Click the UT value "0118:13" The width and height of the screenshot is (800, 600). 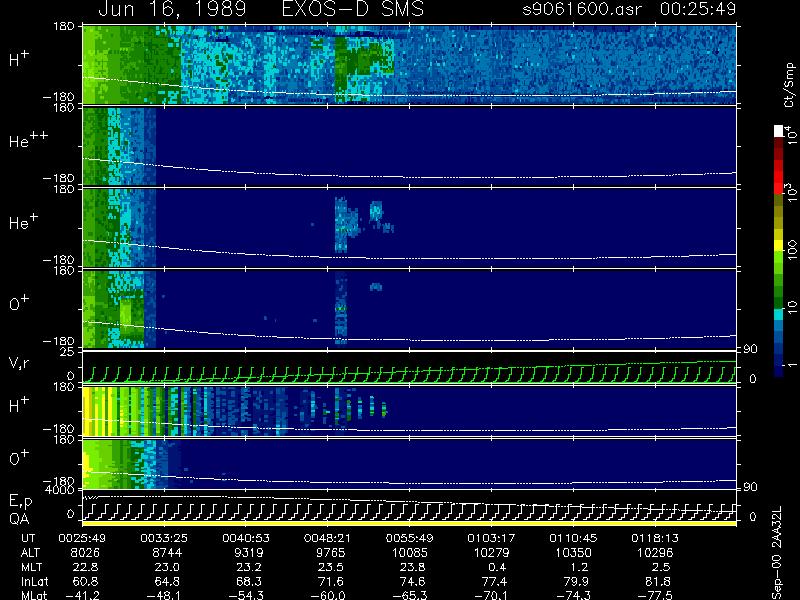653,538
